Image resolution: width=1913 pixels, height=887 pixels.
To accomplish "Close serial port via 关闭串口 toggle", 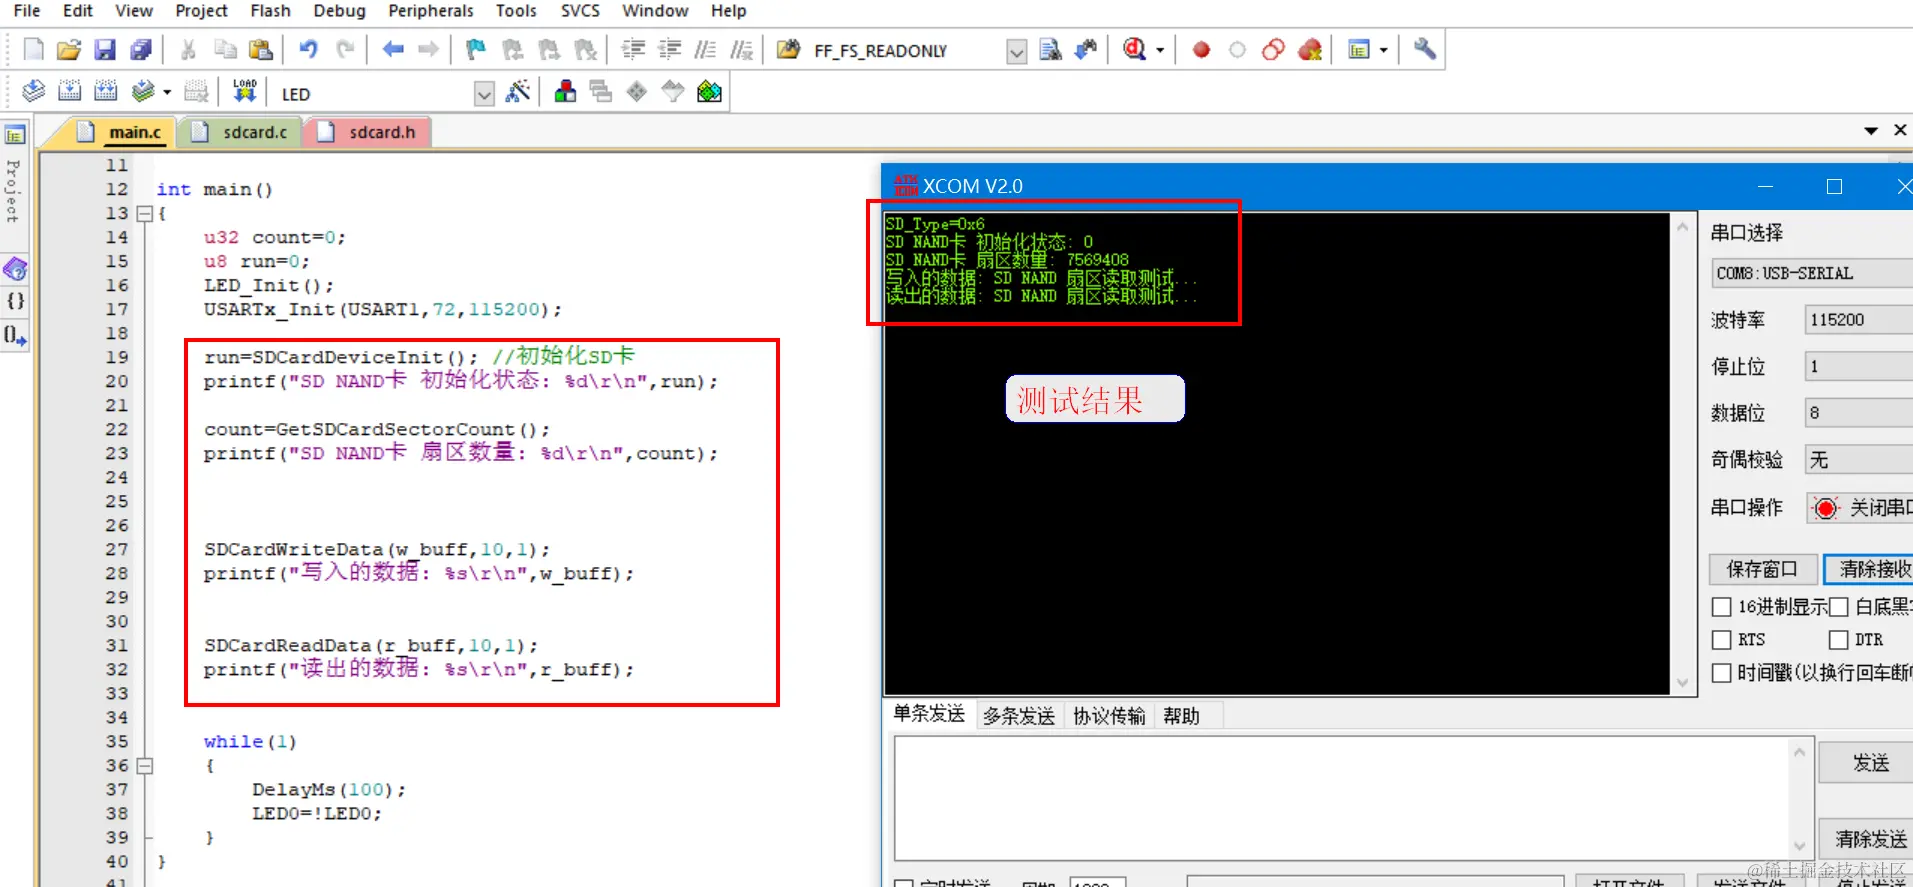I will point(1860,508).
